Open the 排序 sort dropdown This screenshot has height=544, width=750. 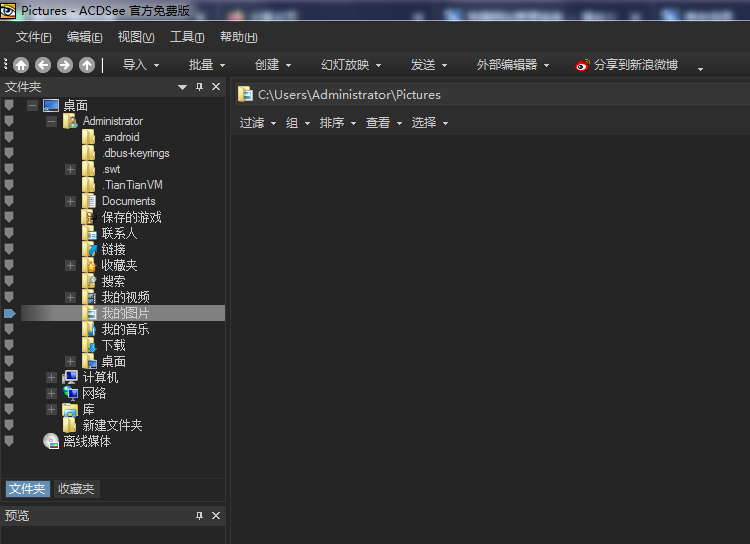338,123
